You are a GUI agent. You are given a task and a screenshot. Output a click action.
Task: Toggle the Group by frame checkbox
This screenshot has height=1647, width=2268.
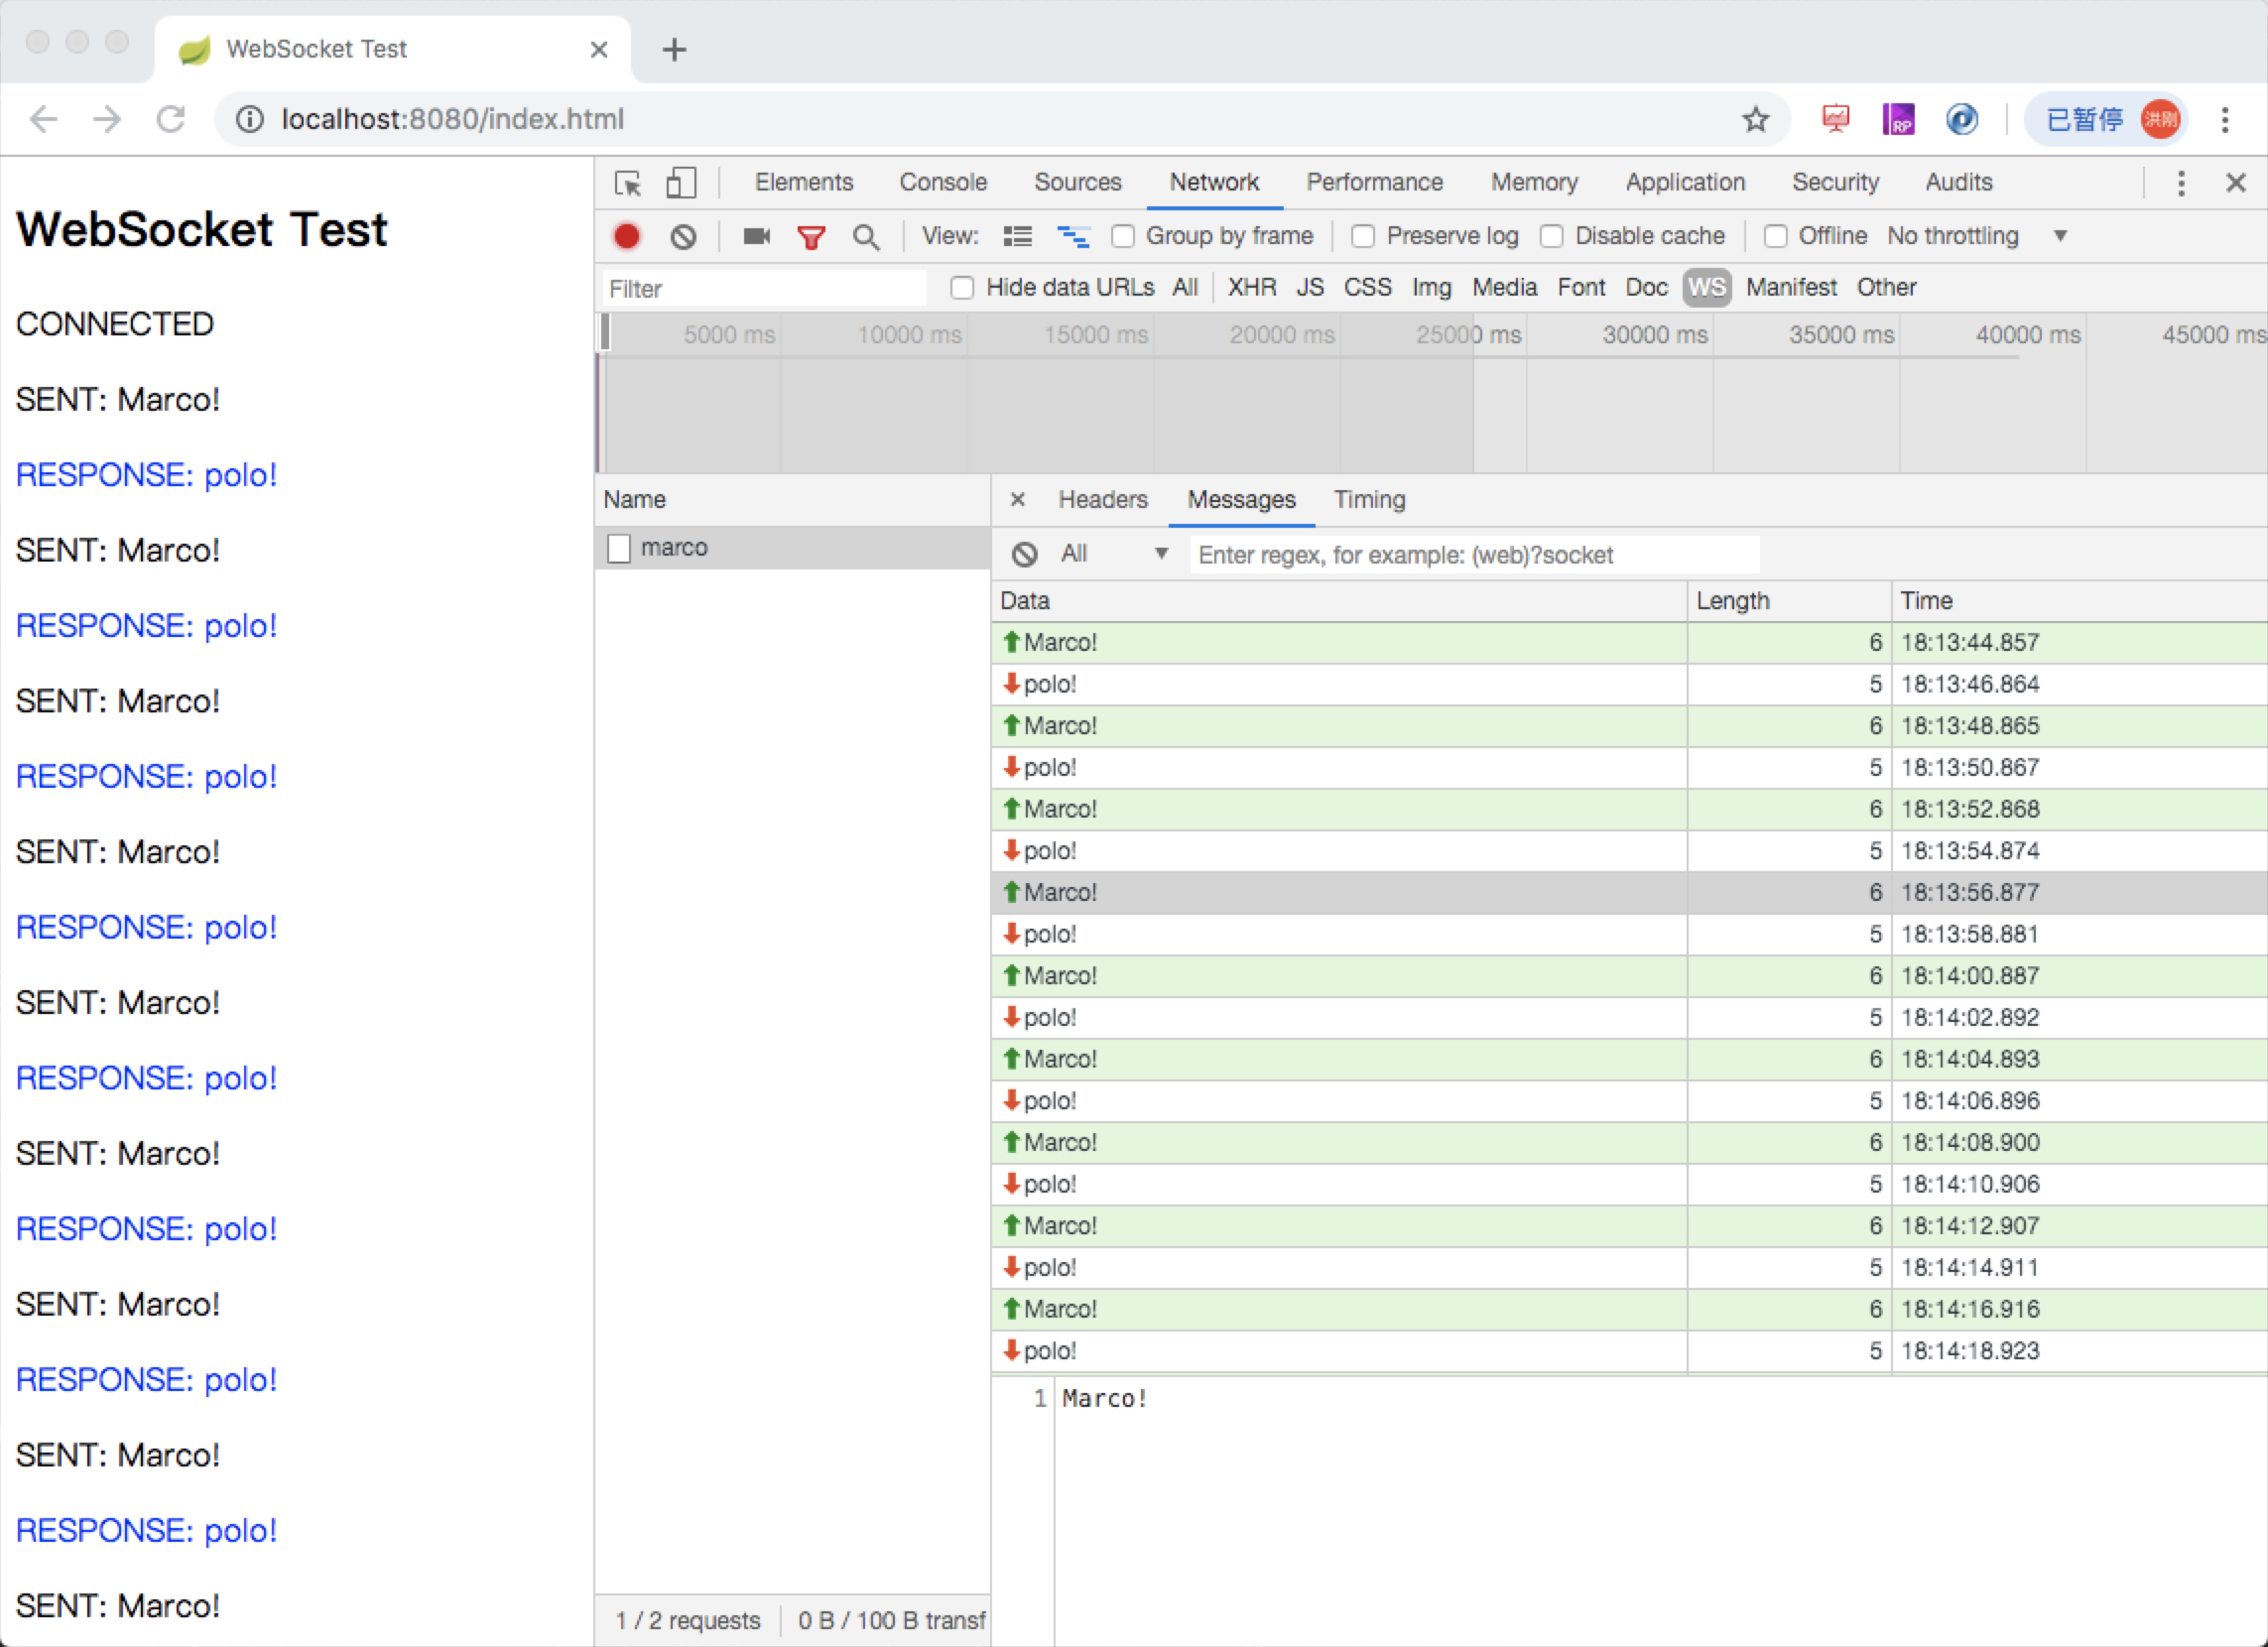coord(1120,238)
